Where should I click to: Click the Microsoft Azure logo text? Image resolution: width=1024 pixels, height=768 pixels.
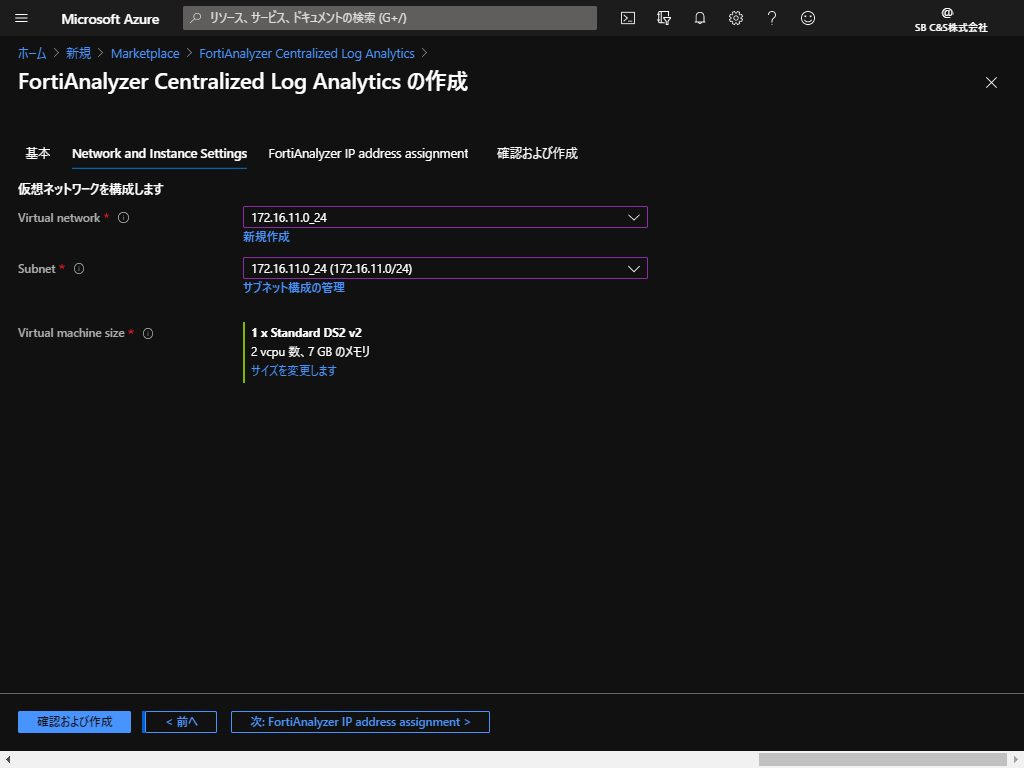110,19
